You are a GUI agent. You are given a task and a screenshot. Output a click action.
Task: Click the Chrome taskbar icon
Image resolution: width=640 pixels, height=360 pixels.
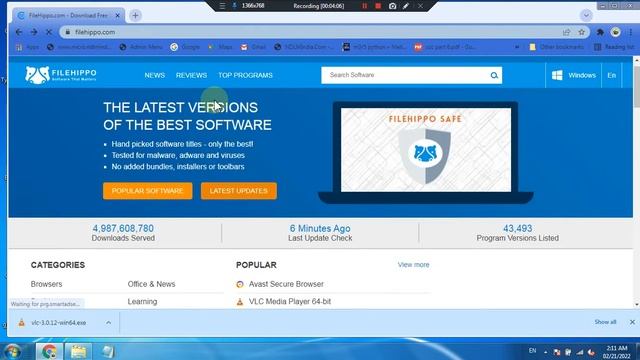click(49, 351)
